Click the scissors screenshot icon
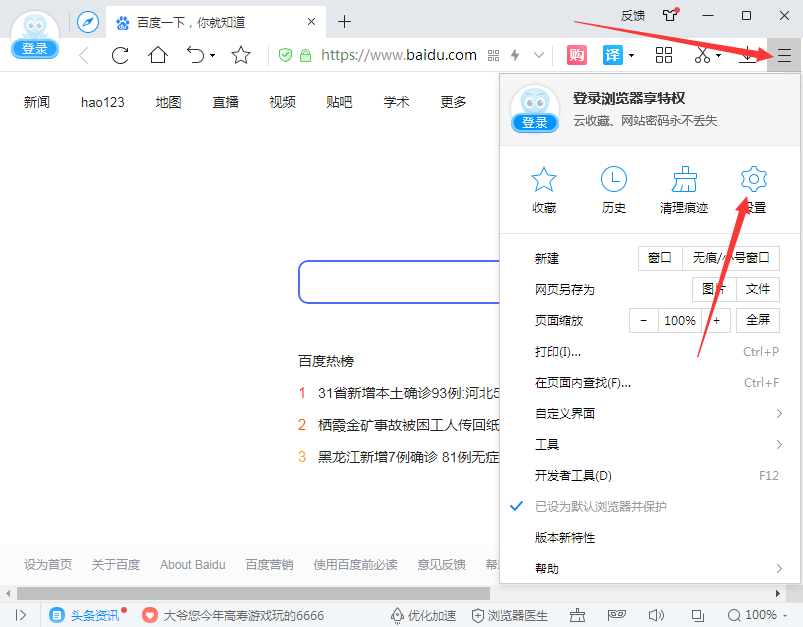This screenshot has height=627, width=803. pos(703,55)
